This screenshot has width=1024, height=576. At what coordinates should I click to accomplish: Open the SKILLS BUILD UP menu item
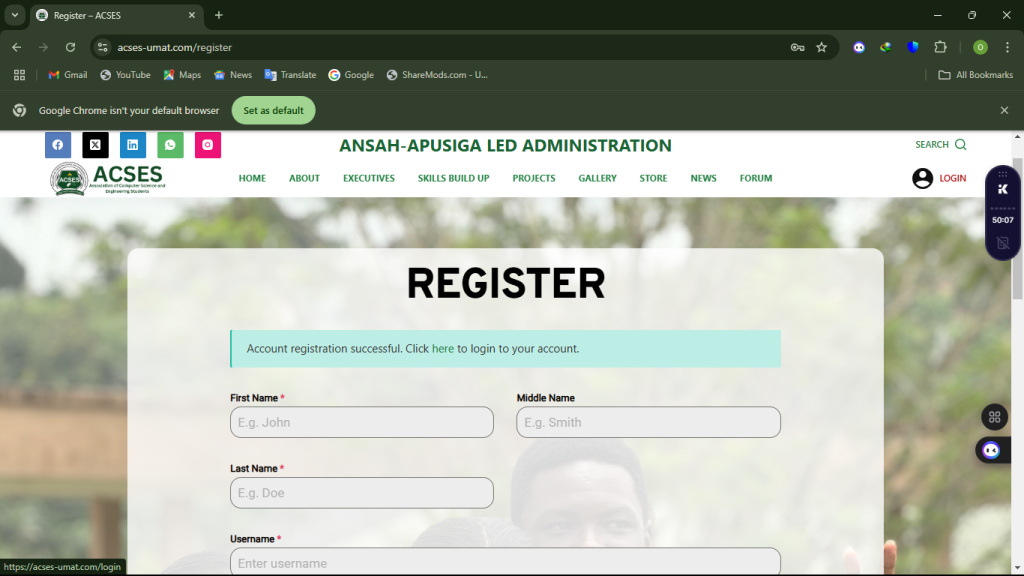pos(453,178)
